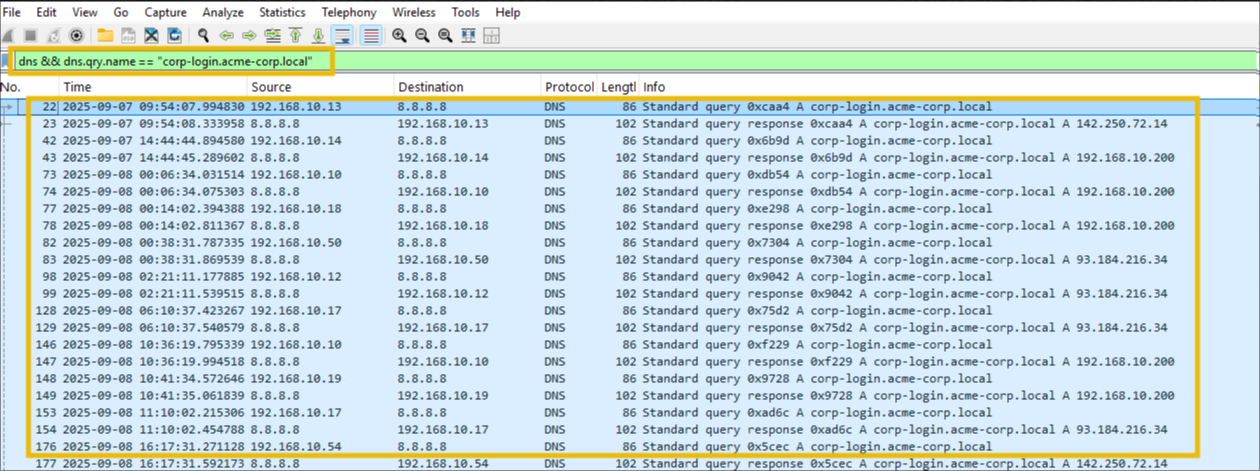Select packet 154 response 0xad6c

tap(630, 430)
